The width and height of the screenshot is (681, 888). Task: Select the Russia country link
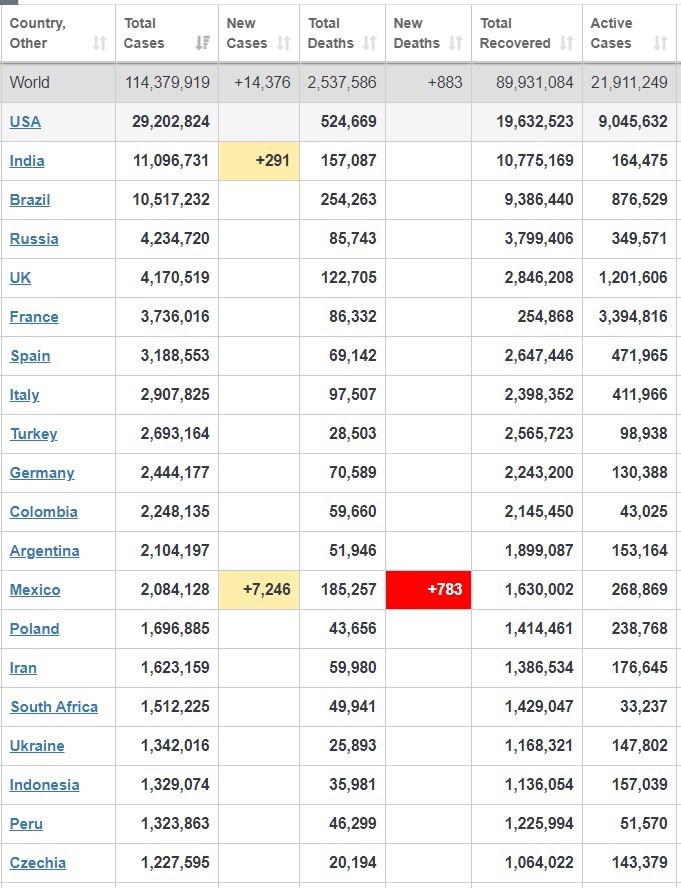tap(34, 238)
